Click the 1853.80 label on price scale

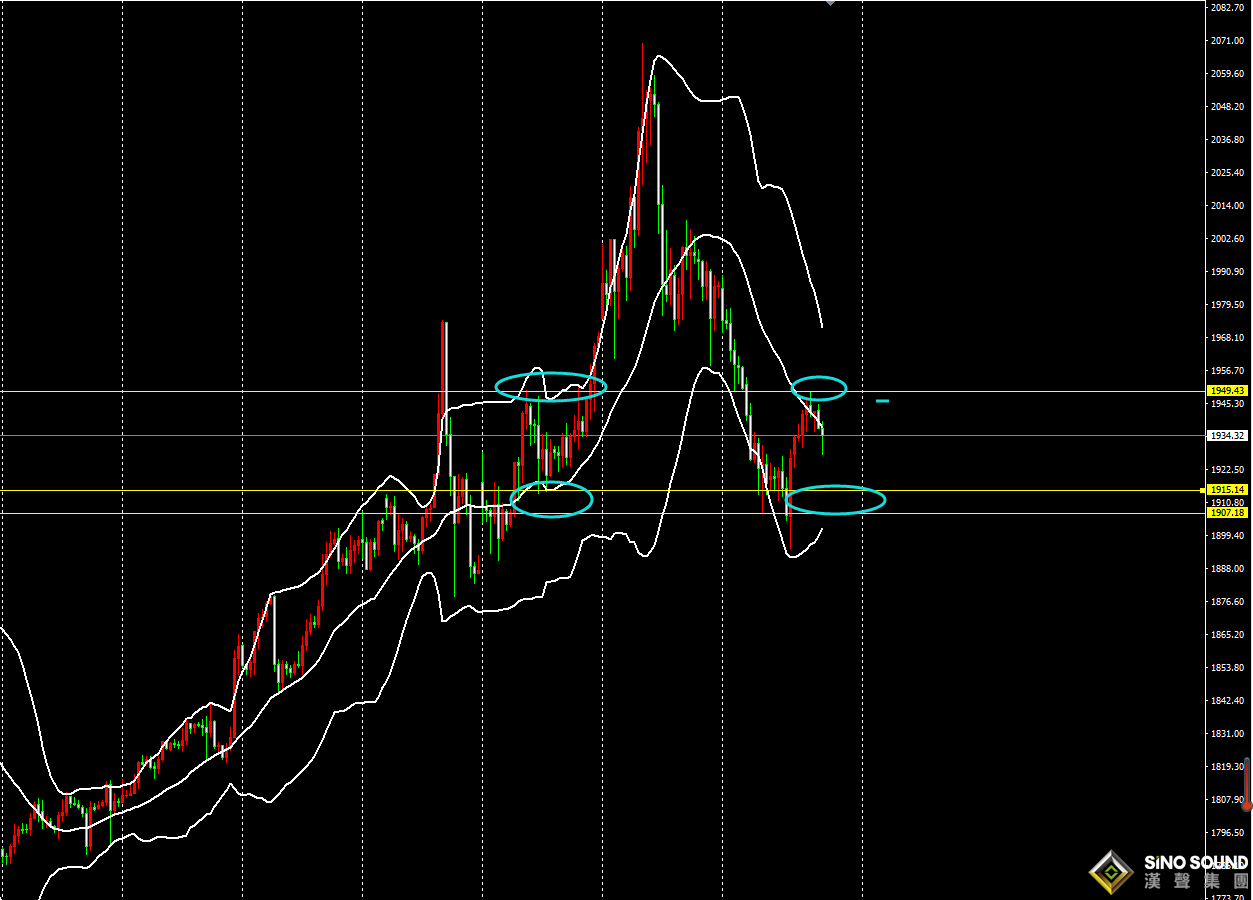point(1226,668)
